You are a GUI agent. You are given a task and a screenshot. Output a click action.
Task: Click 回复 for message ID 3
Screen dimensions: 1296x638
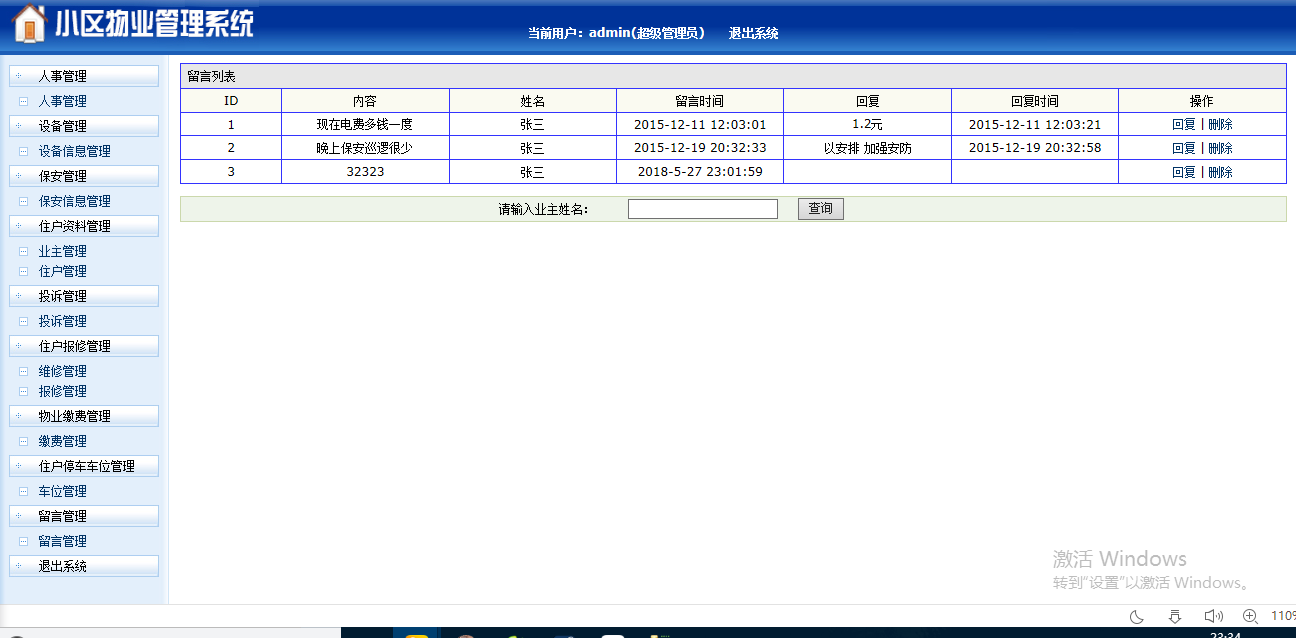1183,172
